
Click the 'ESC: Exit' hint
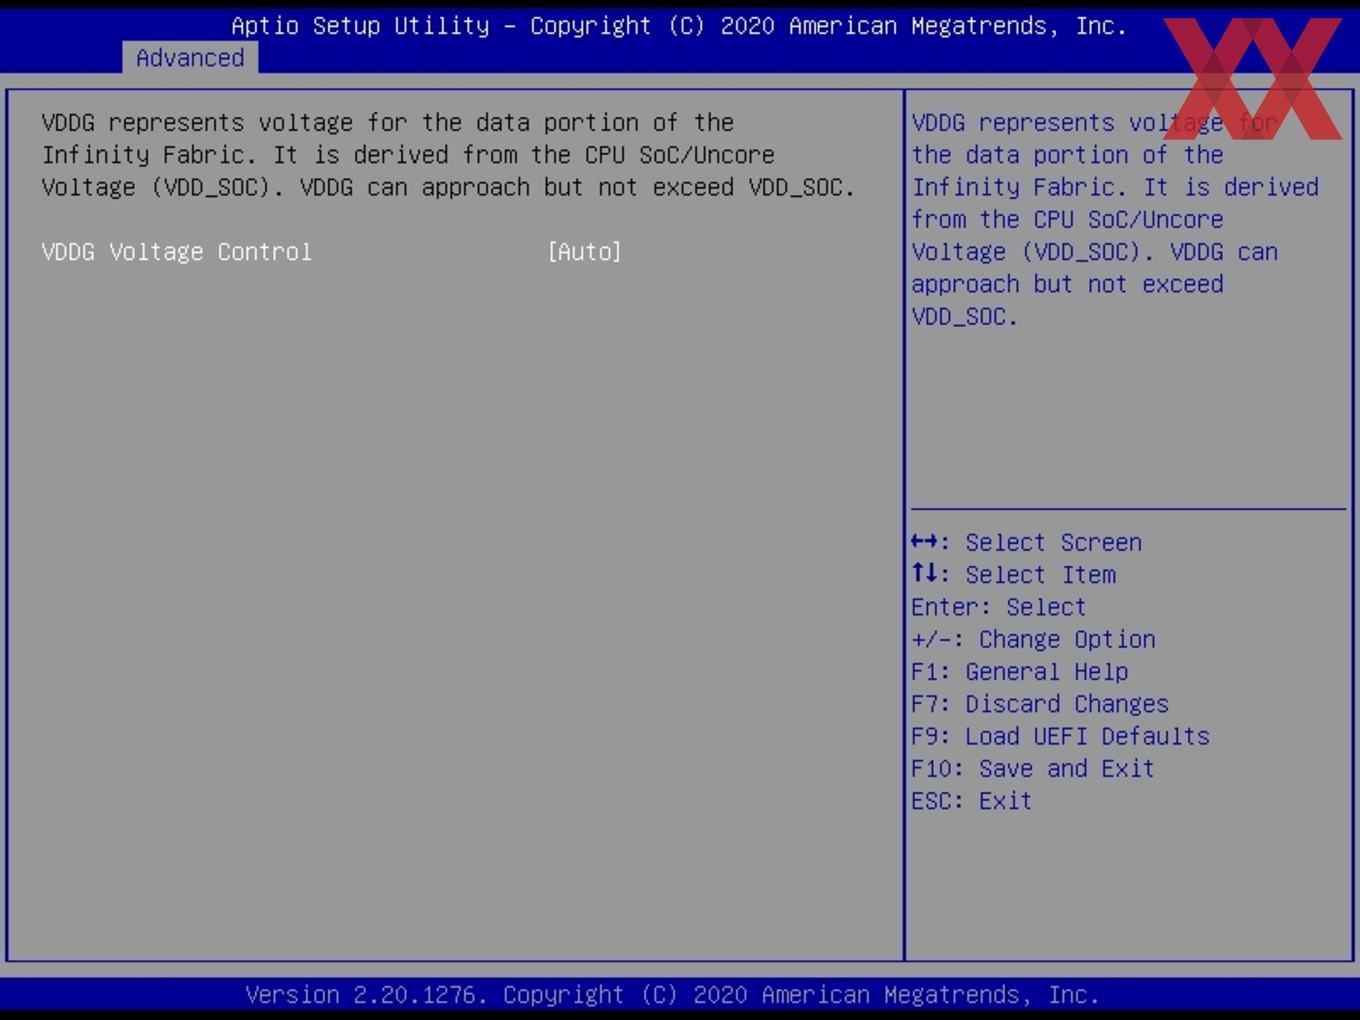[972, 801]
